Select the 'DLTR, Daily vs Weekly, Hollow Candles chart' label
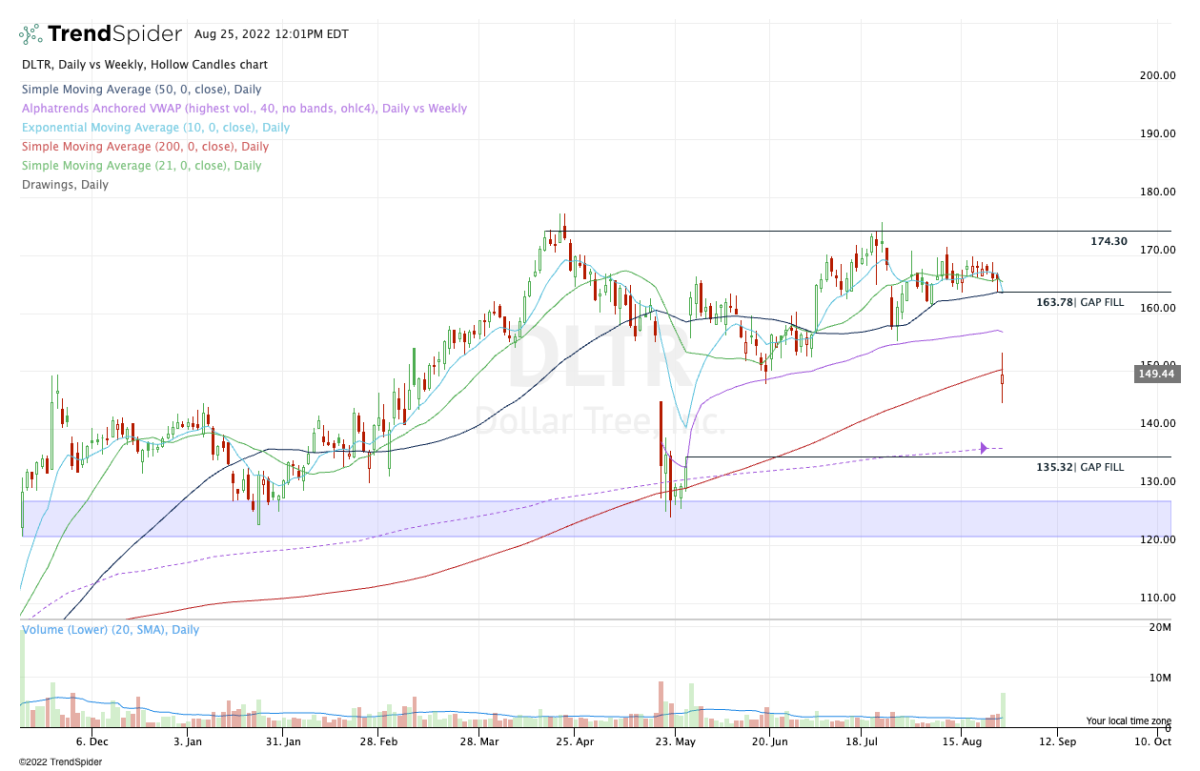Screen dimensions: 1200x771 [144, 65]
